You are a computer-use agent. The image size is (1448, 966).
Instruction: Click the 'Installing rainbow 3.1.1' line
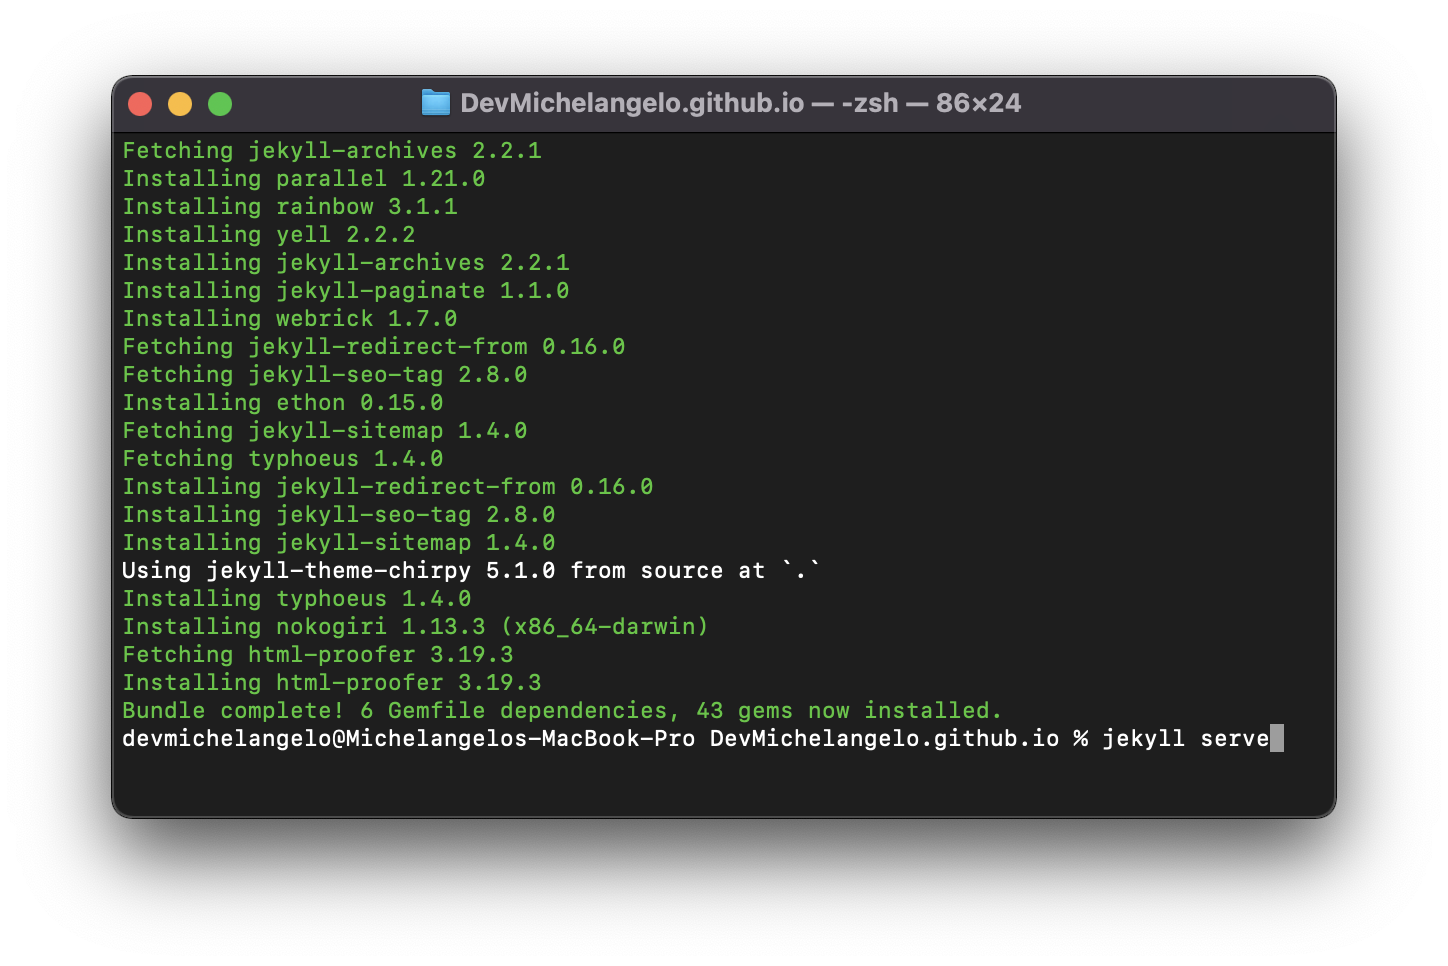pos(289,207)
